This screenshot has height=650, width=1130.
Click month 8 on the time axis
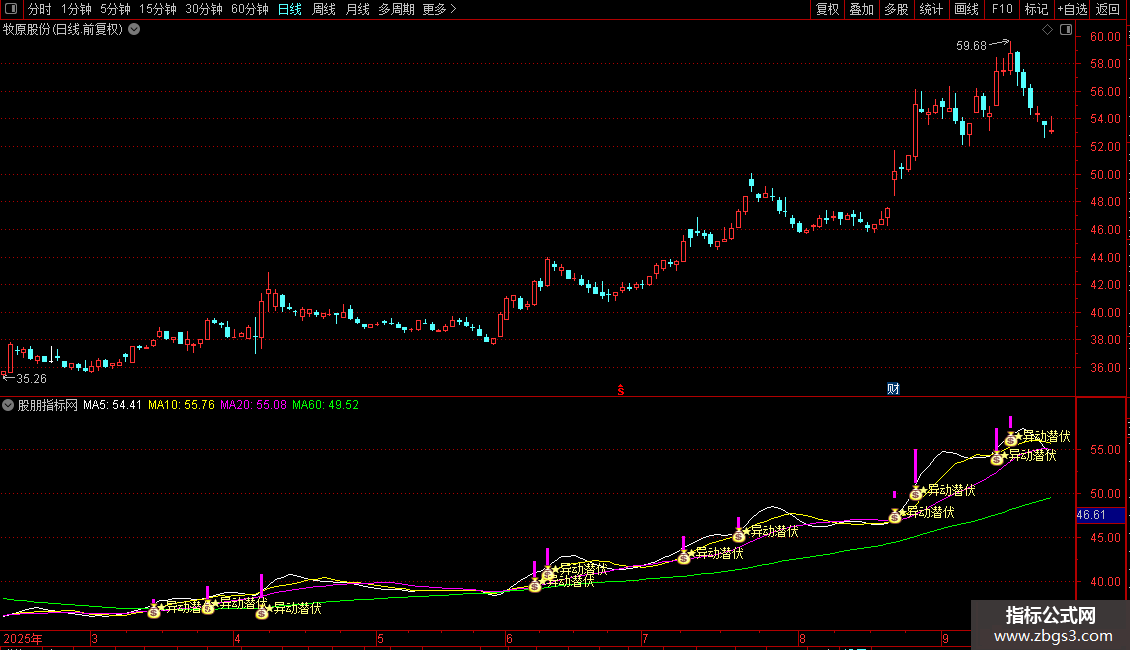point(802,638)
